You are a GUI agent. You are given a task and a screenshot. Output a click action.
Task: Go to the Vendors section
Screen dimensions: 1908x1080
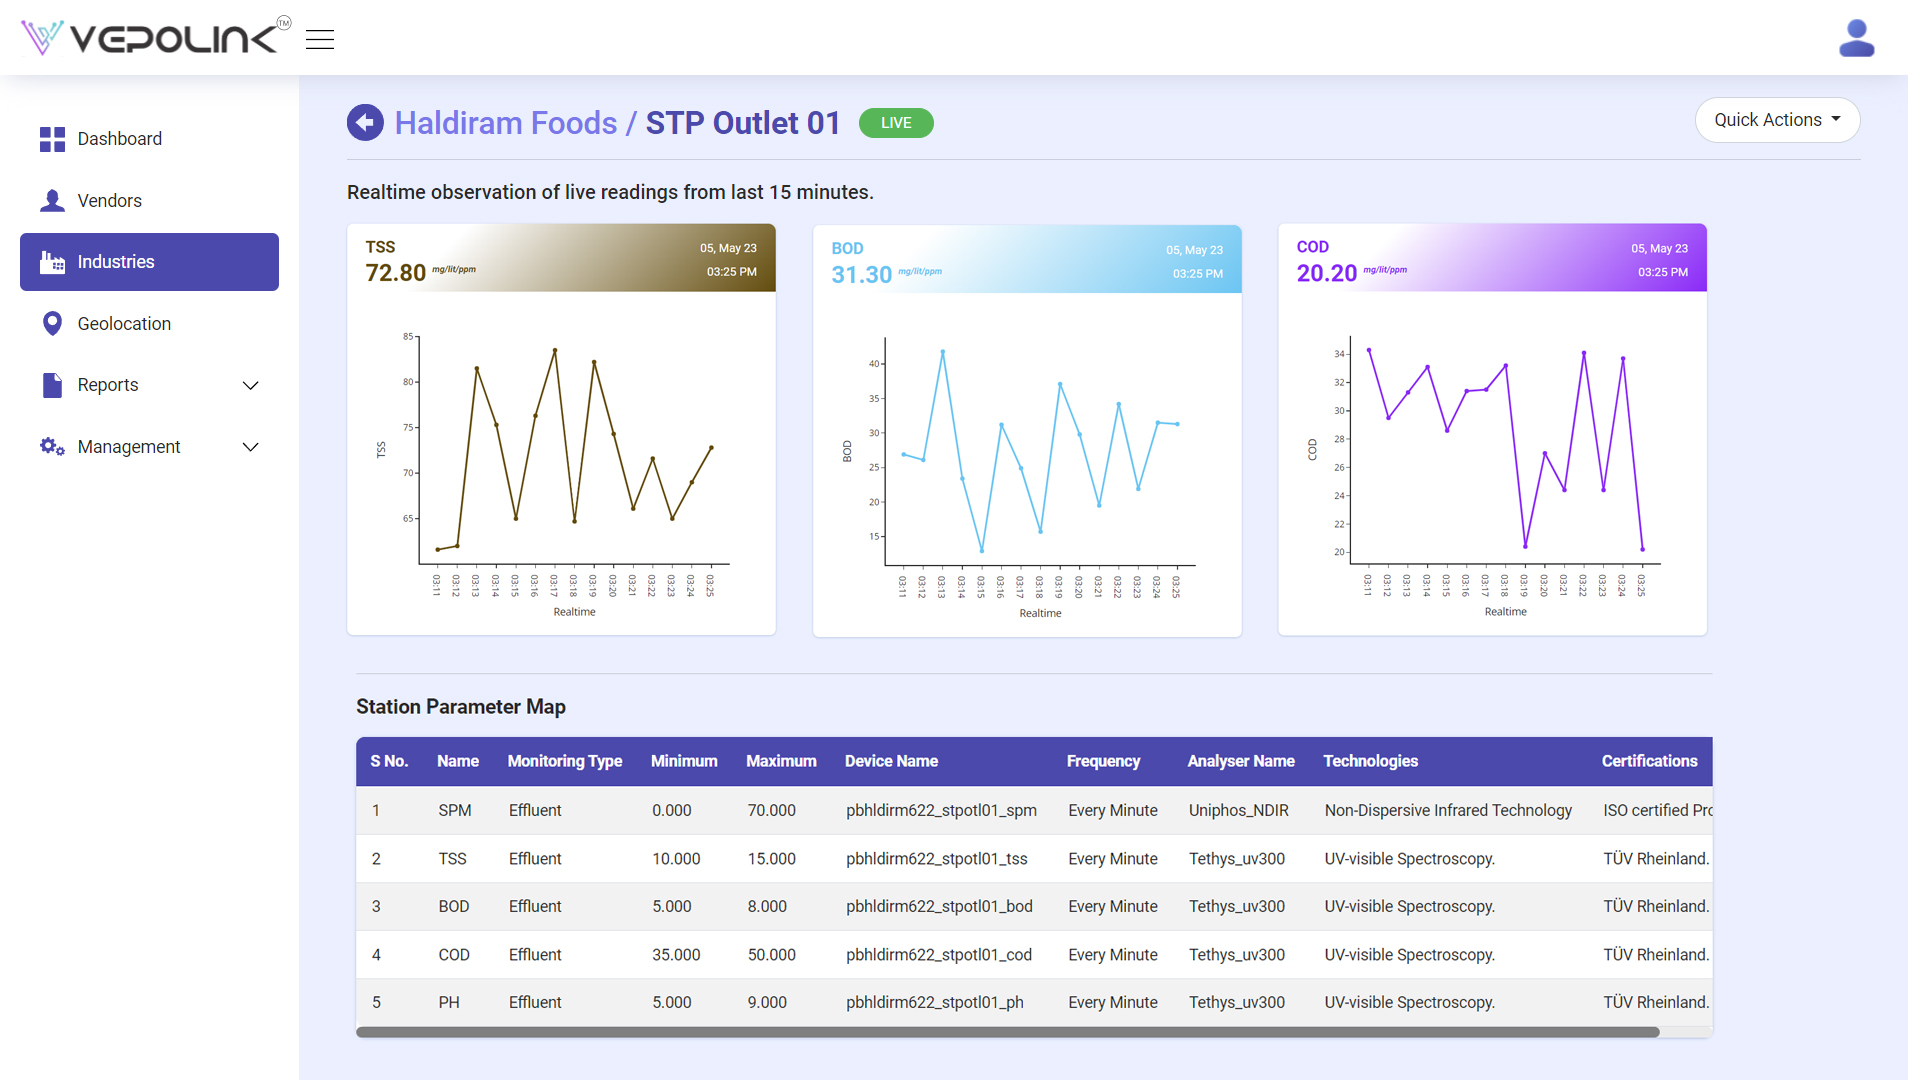[149, 201]
